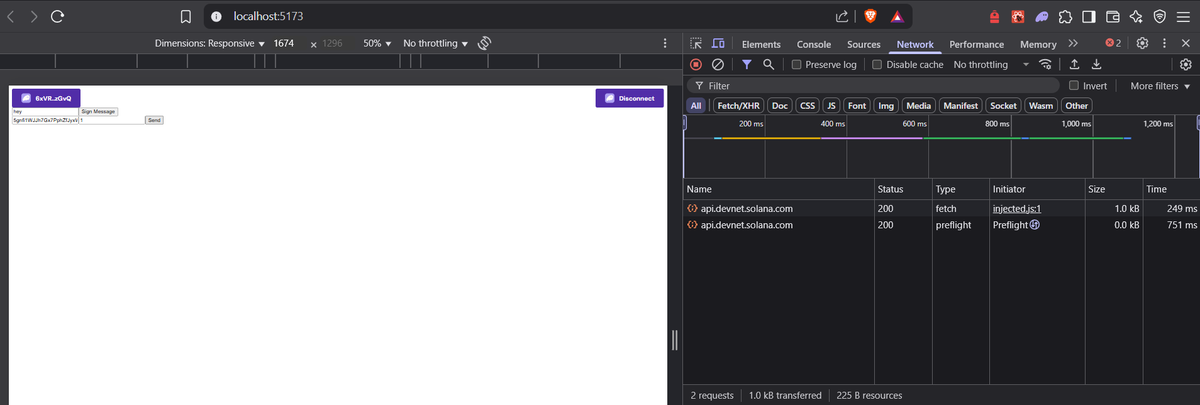View site information icon in address bar
1200x405 pixels.
pyautogui.click(x=215, y=16)
